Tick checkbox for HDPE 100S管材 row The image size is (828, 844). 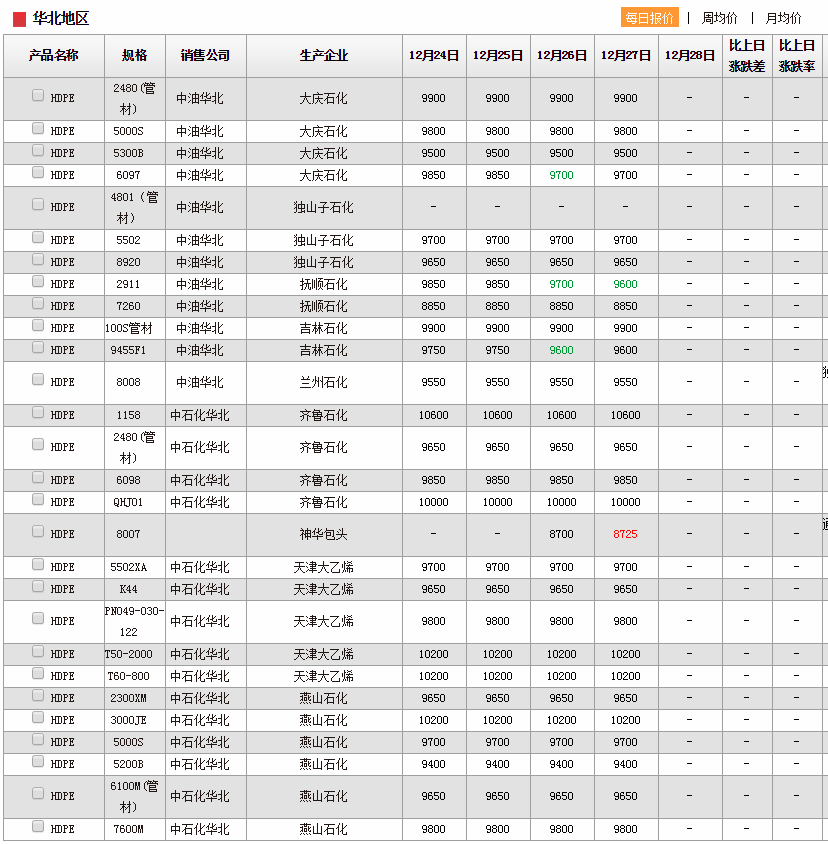point(38,326)
